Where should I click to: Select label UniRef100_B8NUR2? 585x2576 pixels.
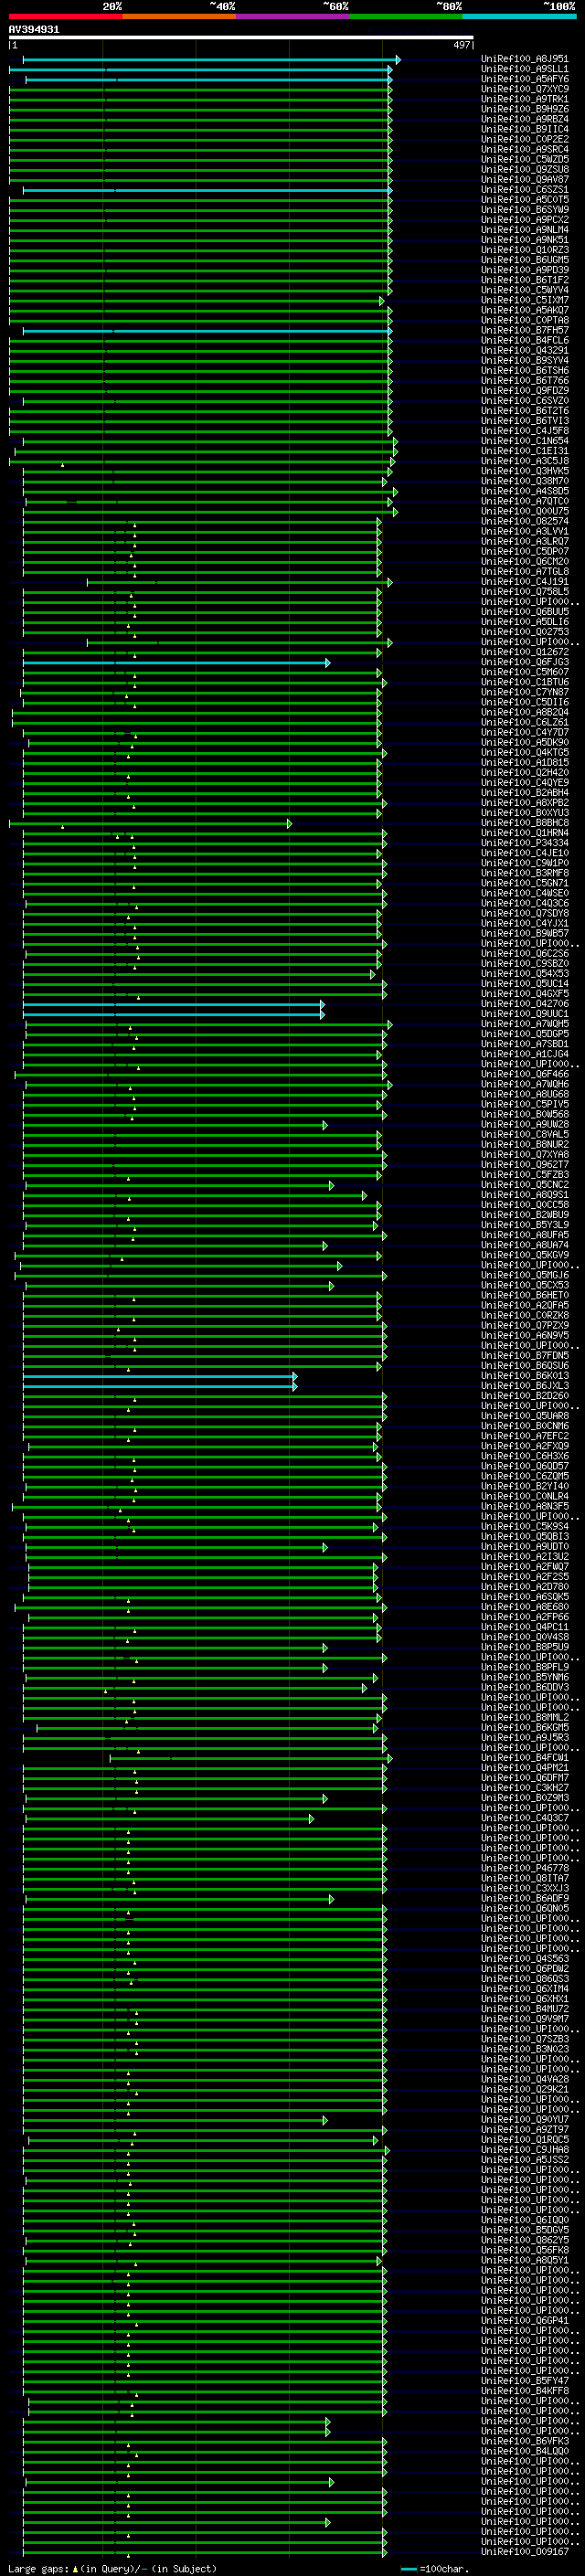(524, 1145)
